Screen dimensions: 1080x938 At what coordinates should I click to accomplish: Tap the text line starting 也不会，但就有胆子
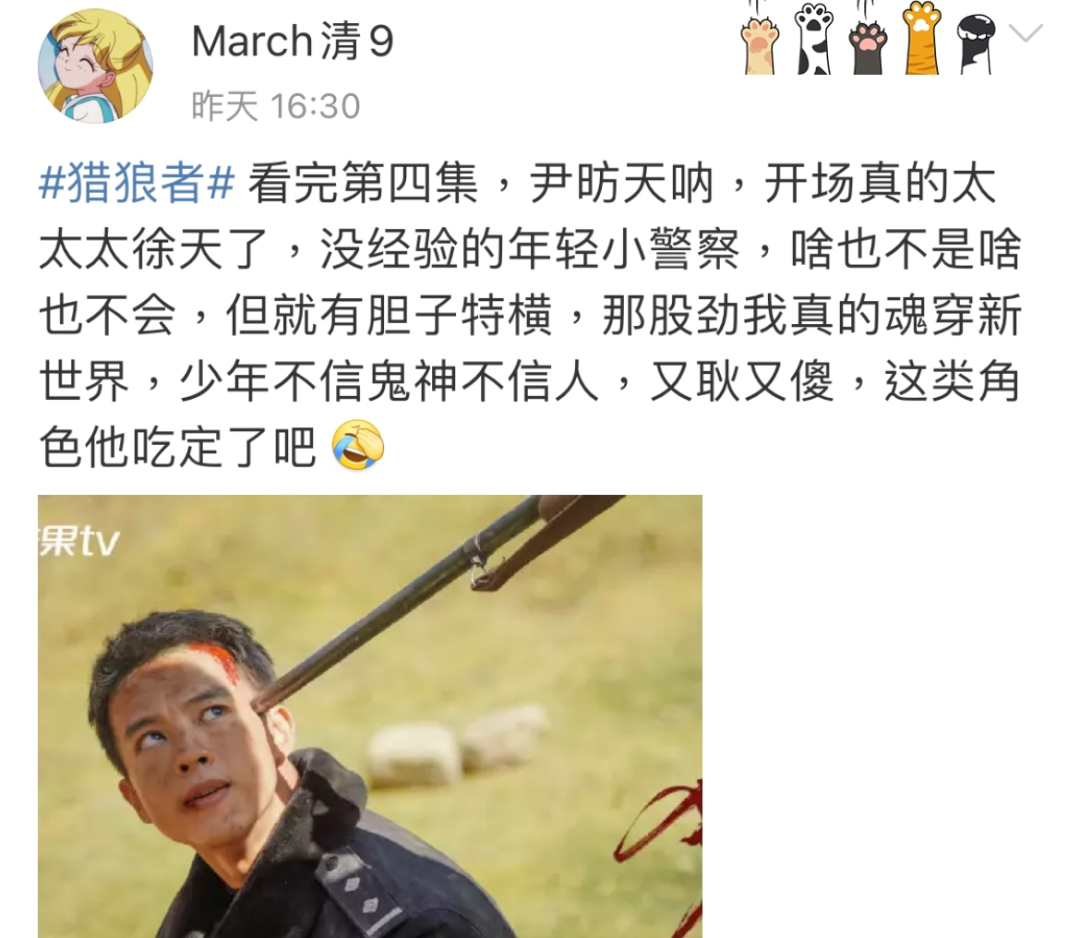(530, 315)
